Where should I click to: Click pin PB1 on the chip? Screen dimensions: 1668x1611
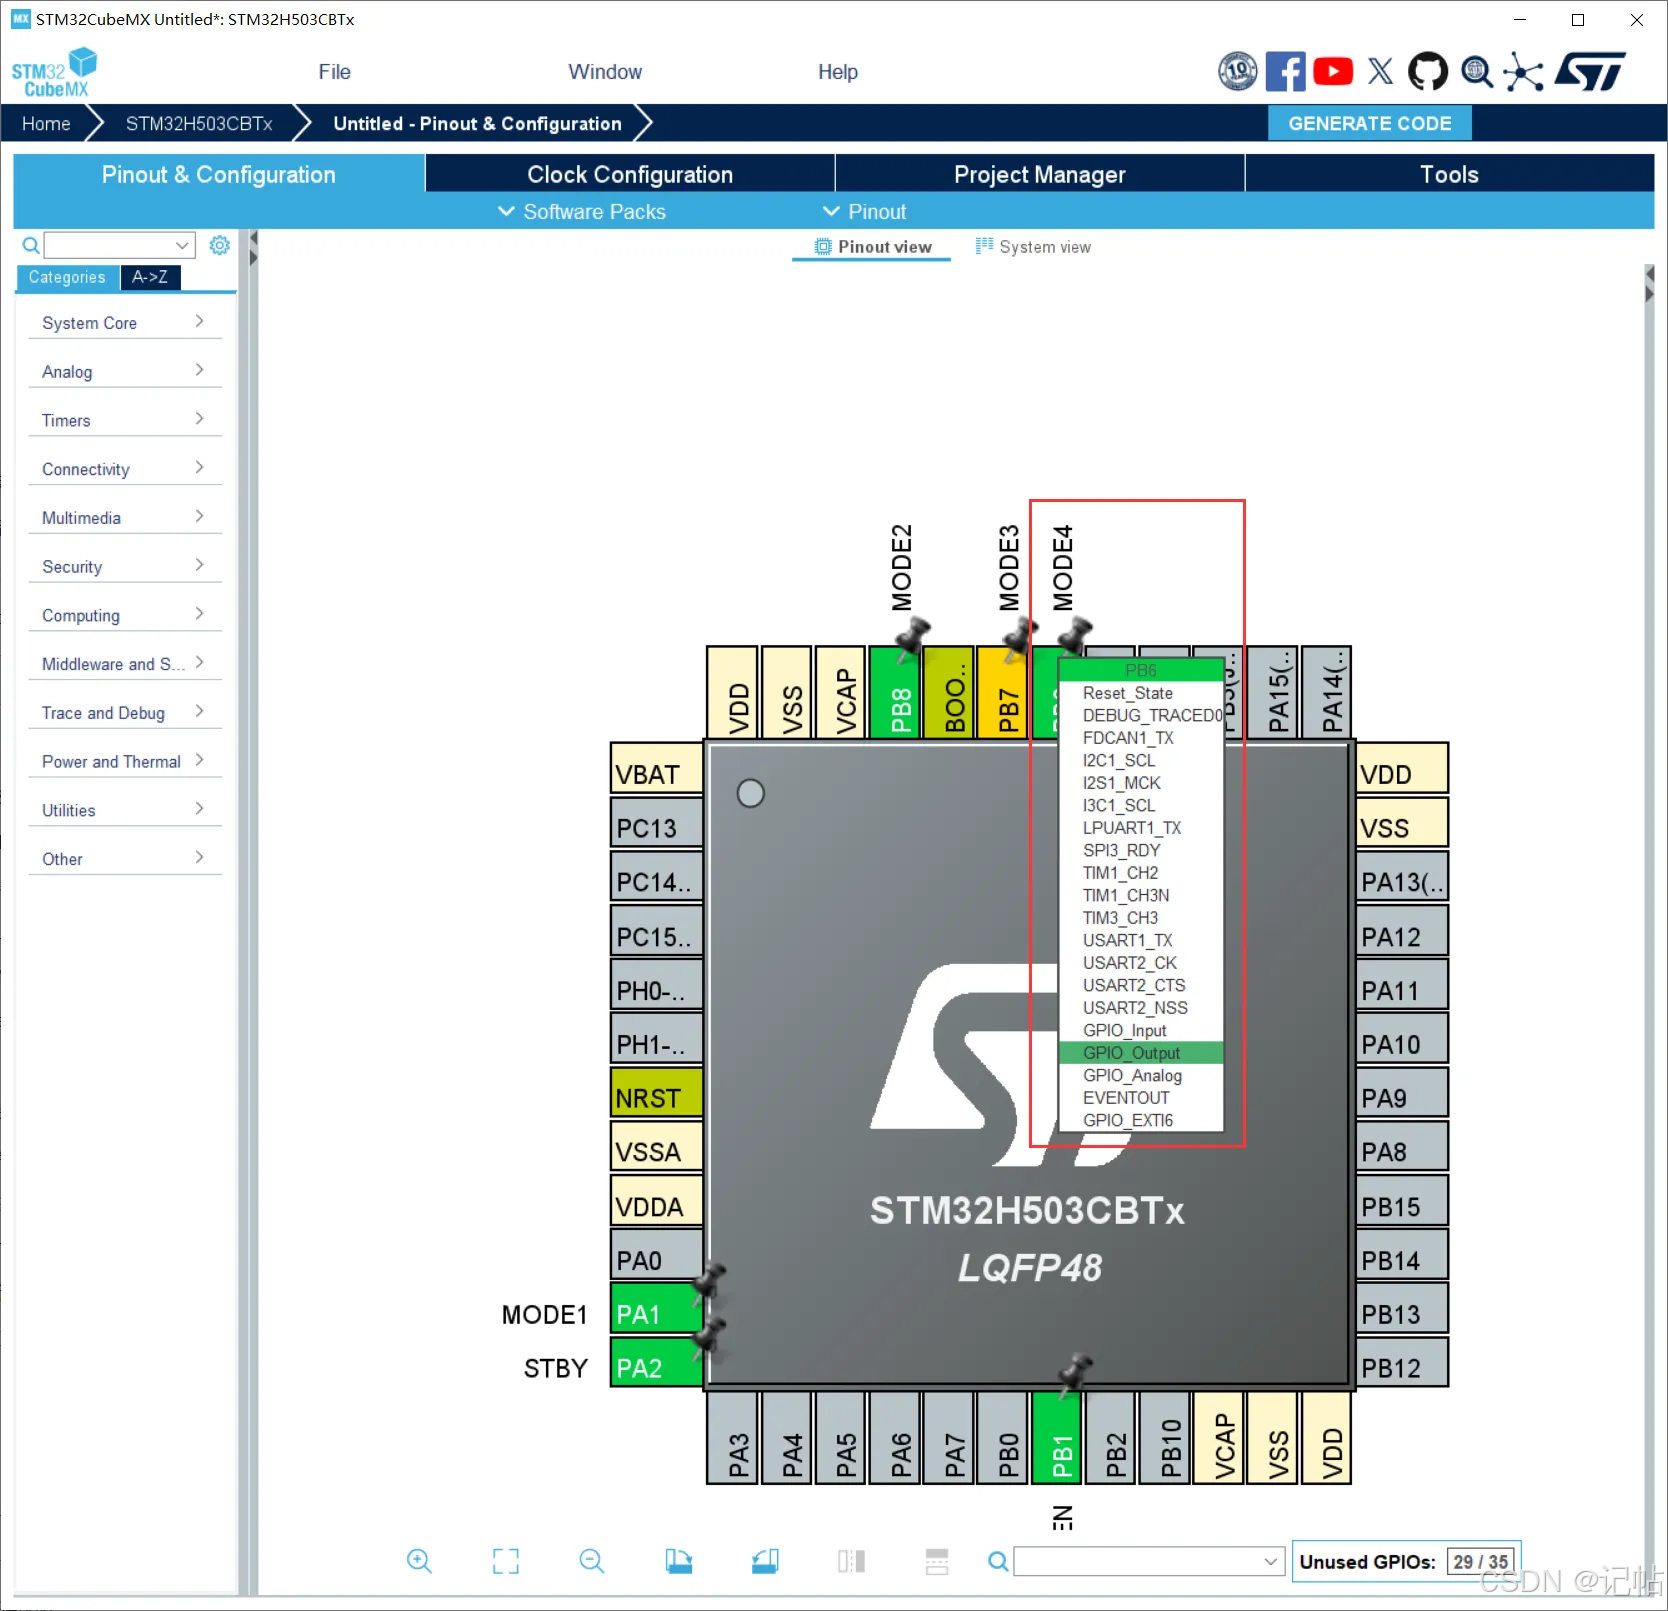pyautogui.click(x=1057, y=1437)
